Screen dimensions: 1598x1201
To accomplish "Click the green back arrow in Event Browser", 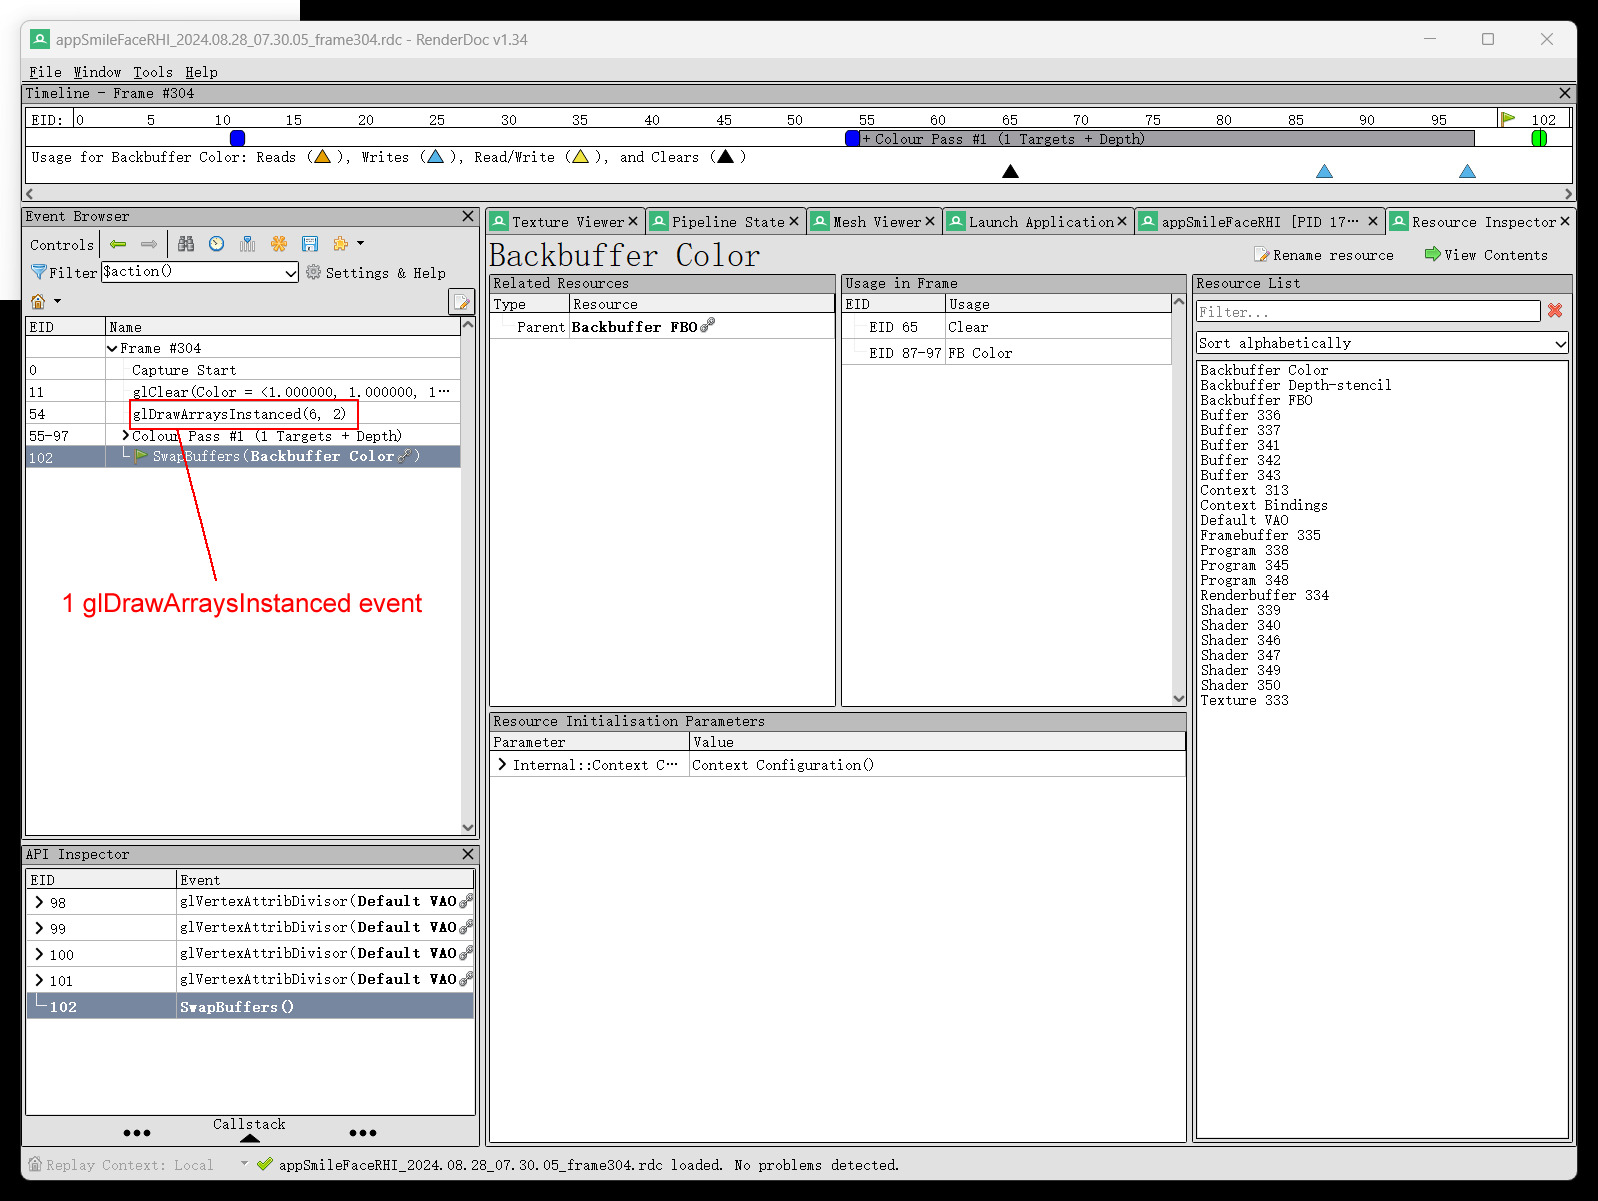I will click(118, 244).
